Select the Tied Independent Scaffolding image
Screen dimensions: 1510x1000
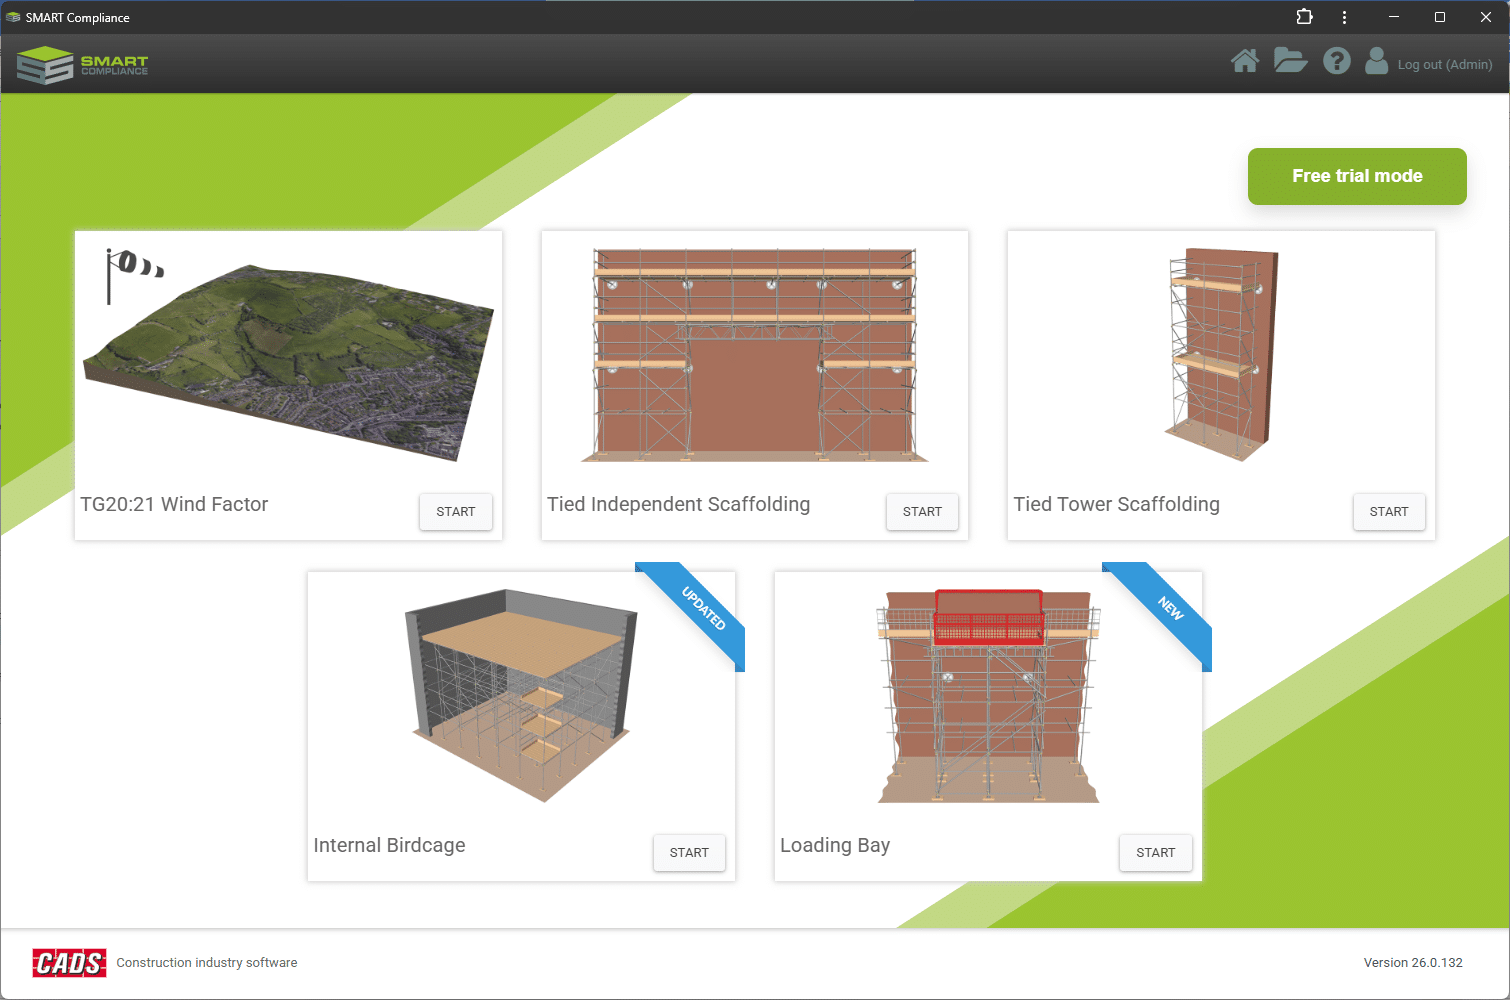click(754, 355)
